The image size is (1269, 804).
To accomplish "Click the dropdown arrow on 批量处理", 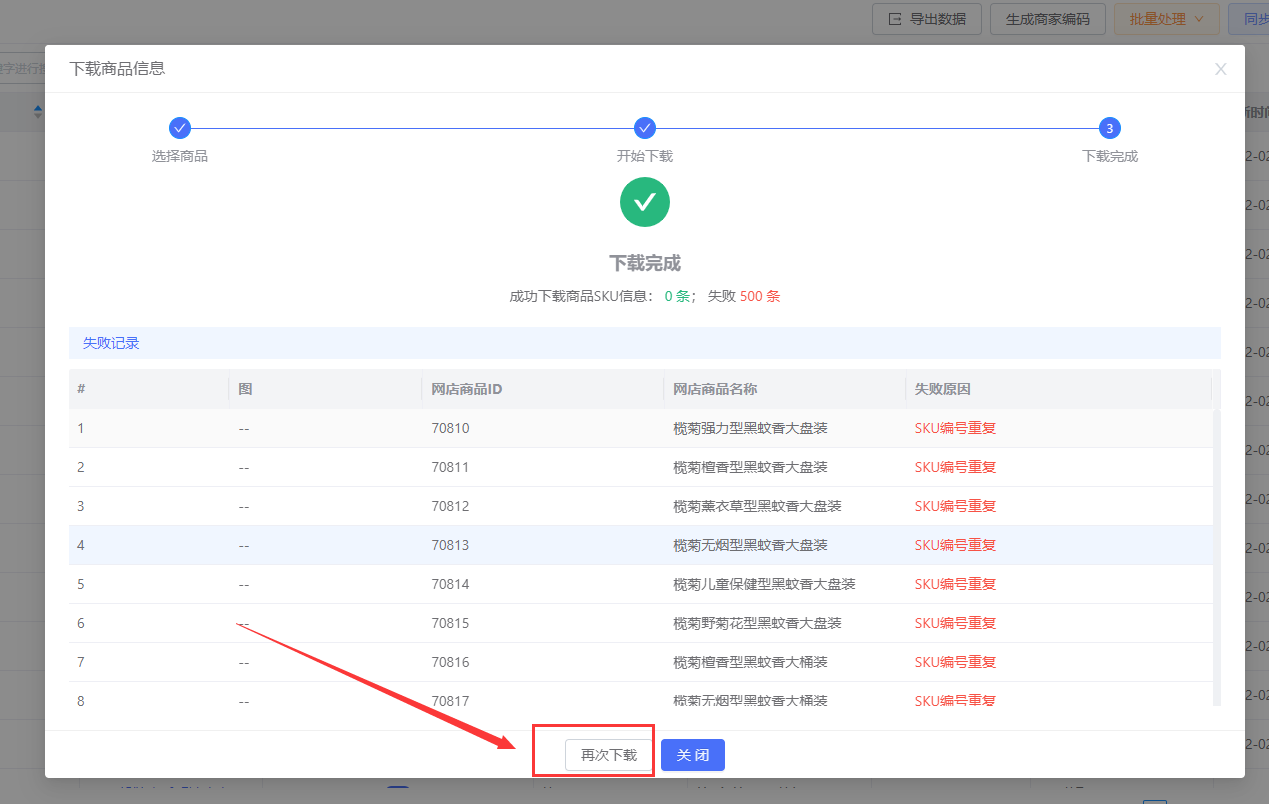I will pos(1199,19).
